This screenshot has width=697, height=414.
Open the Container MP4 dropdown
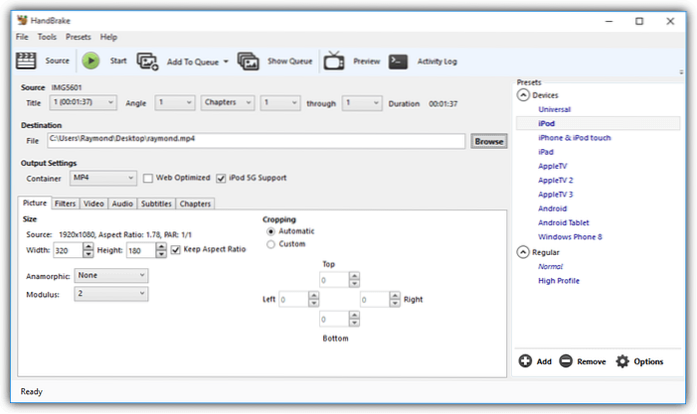coord(103,178)
